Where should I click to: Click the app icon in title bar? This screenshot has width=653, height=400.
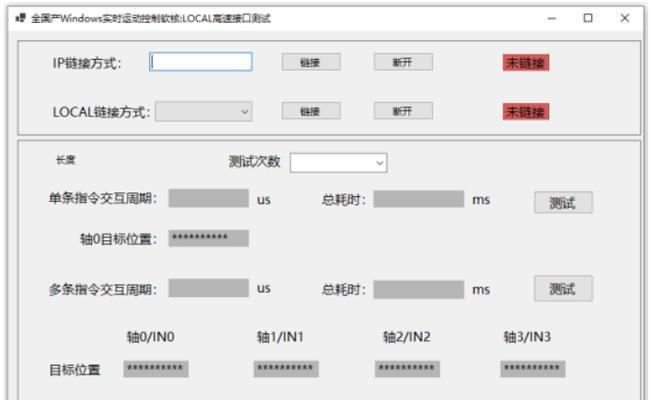[20, 18]
